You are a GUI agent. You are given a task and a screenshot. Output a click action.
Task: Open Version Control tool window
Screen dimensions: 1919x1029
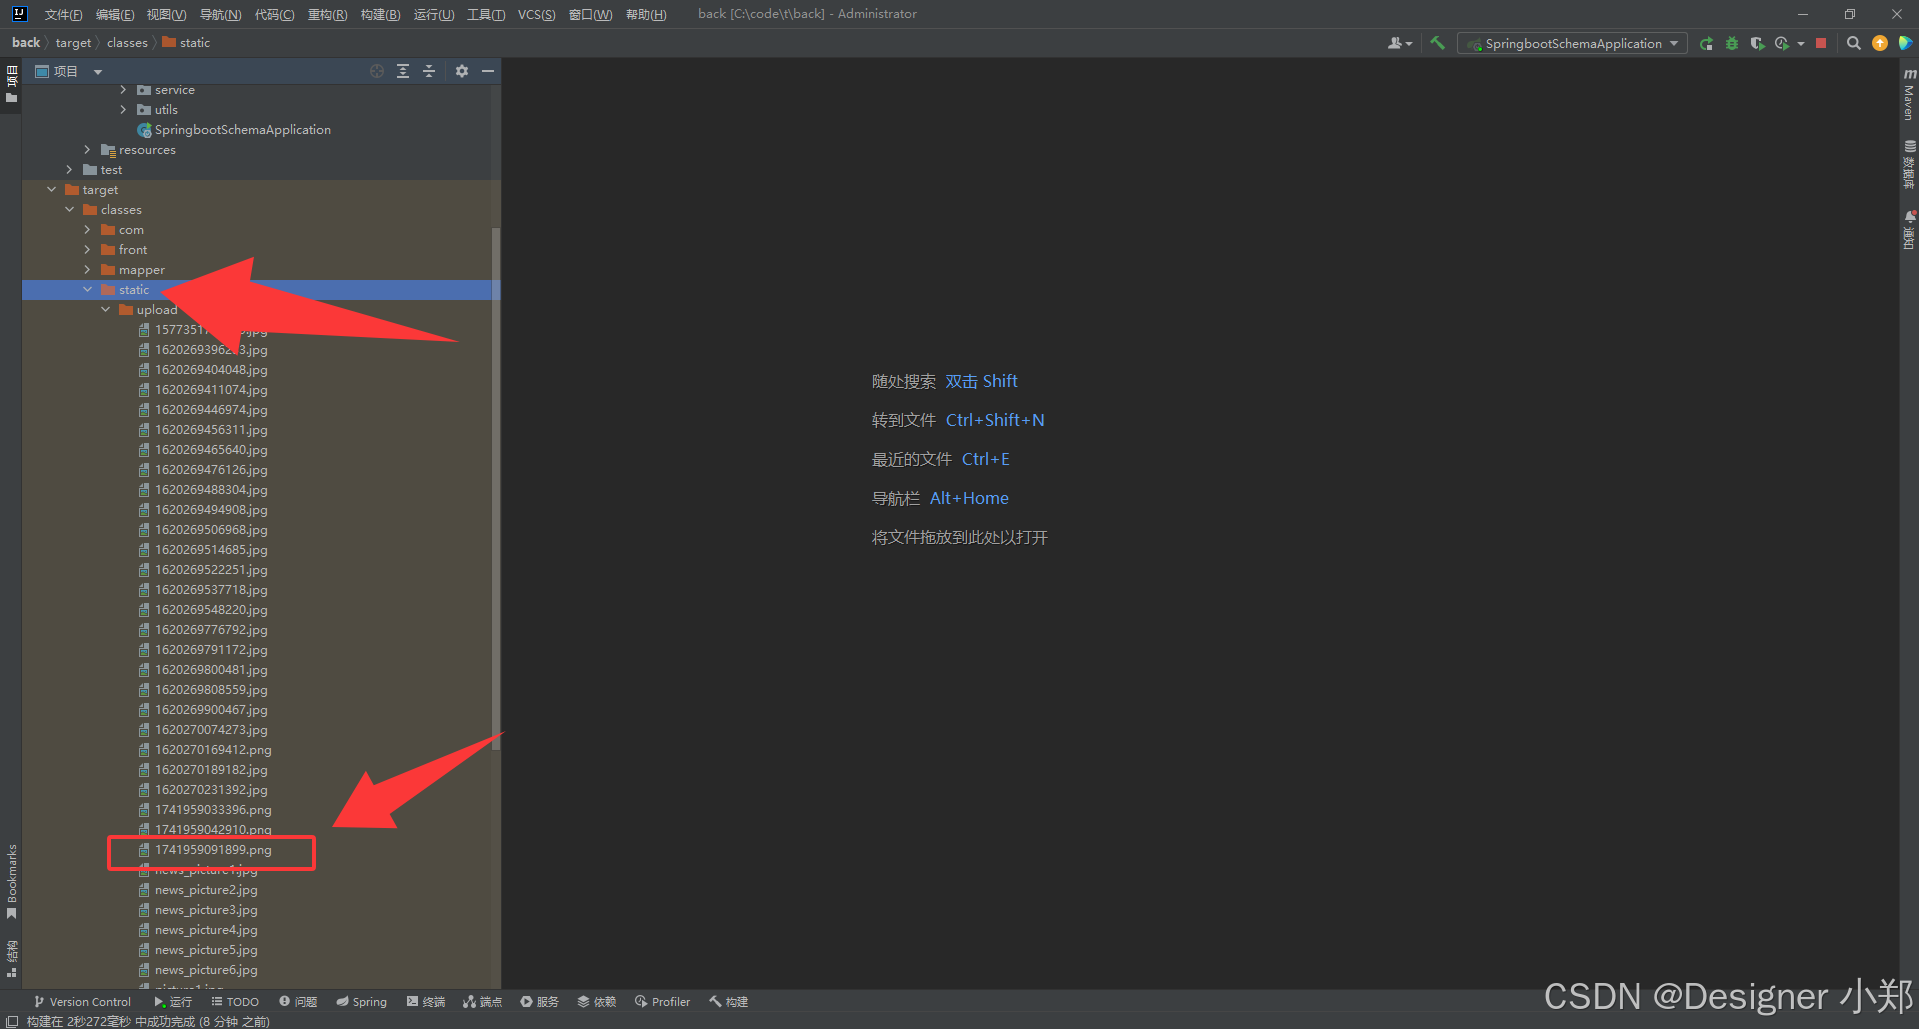[82, 1001]
